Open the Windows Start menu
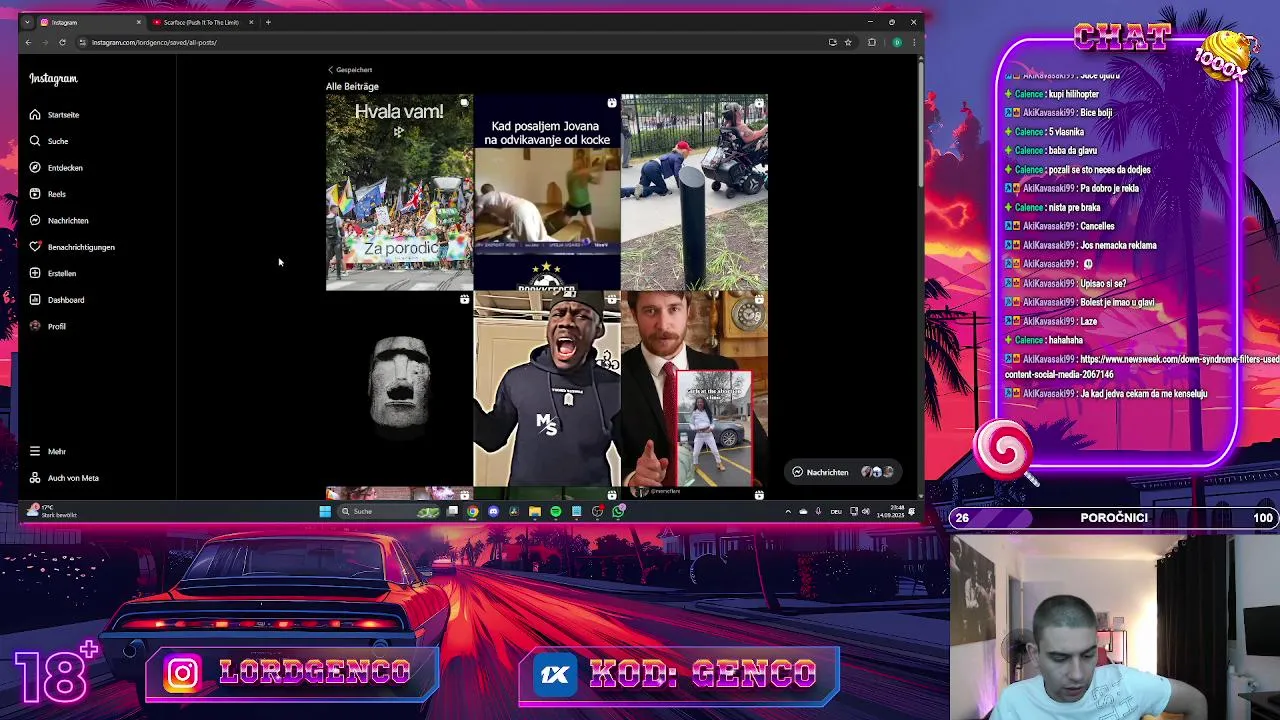The width and height of the screenshot is (1280, 720). point(325,511)
